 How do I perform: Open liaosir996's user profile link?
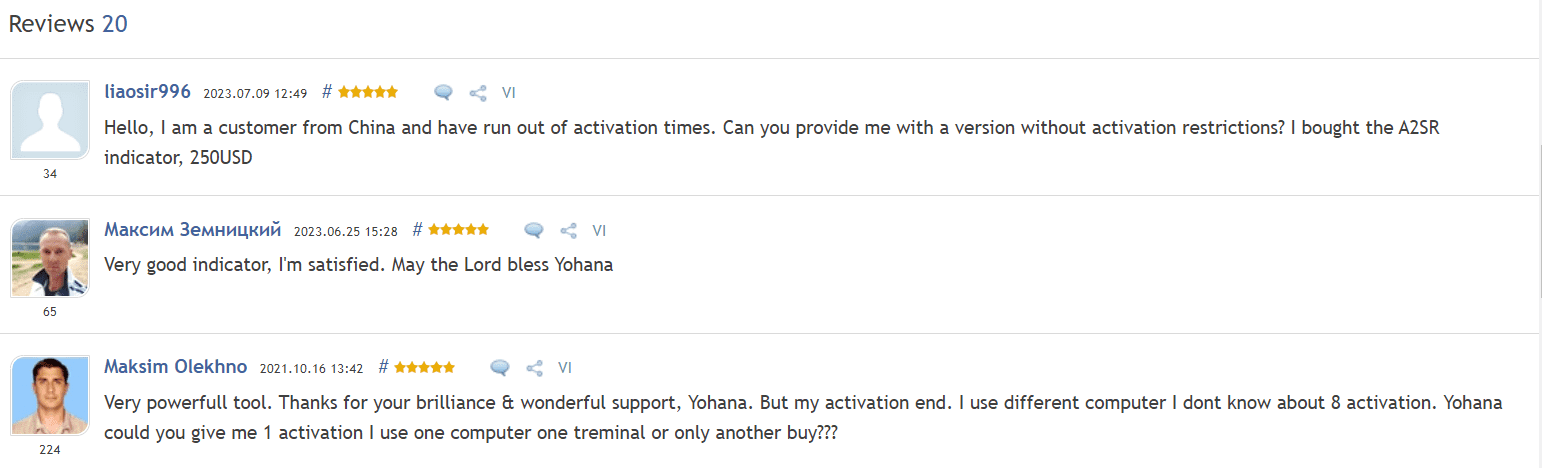tap(147, 92)
